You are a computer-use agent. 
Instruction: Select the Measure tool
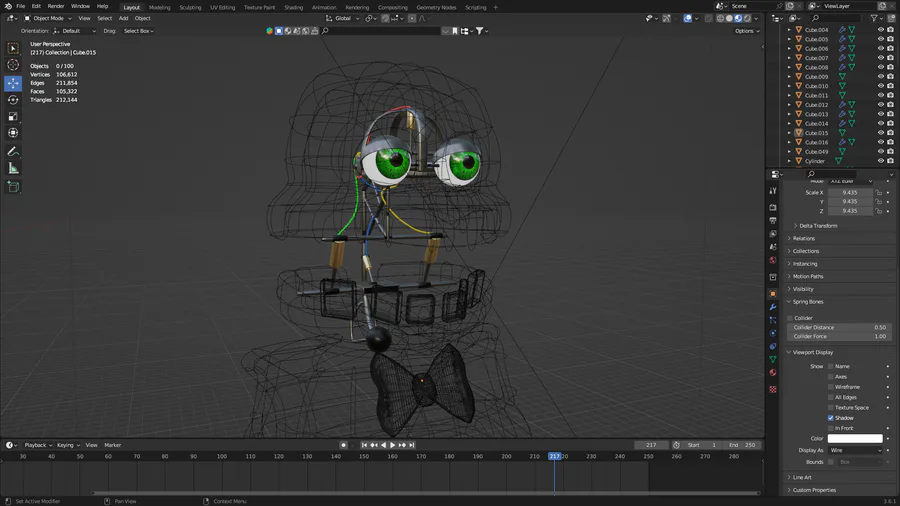tap(13, 168)
